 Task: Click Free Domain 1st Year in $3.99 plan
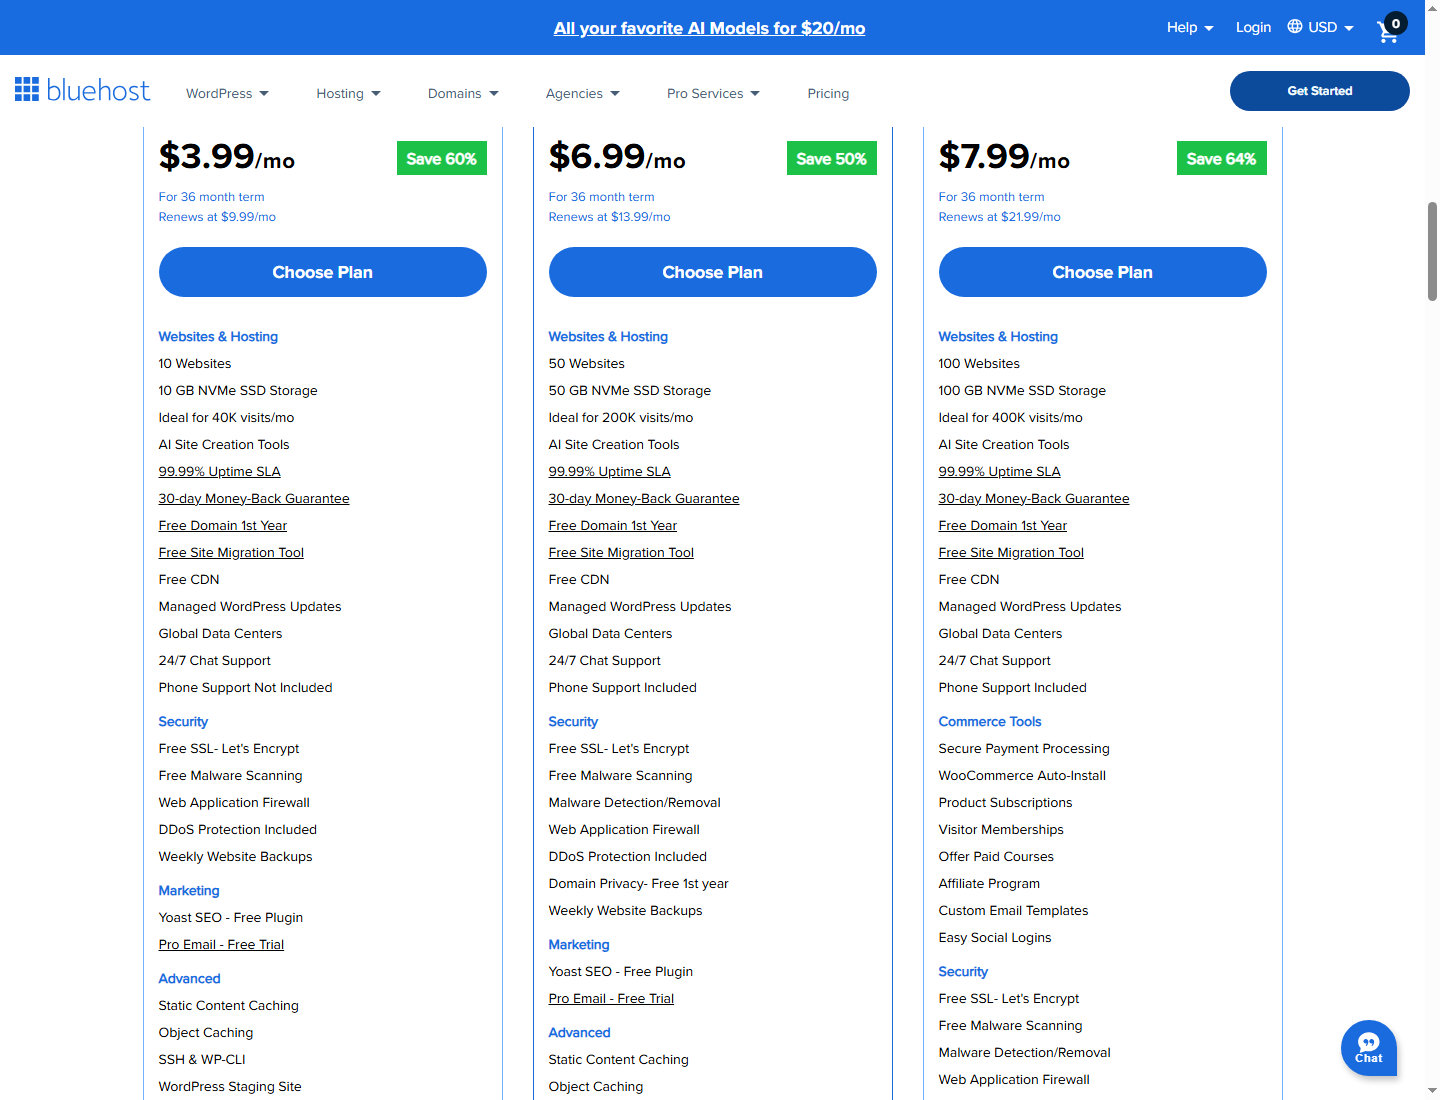point(222,525)
